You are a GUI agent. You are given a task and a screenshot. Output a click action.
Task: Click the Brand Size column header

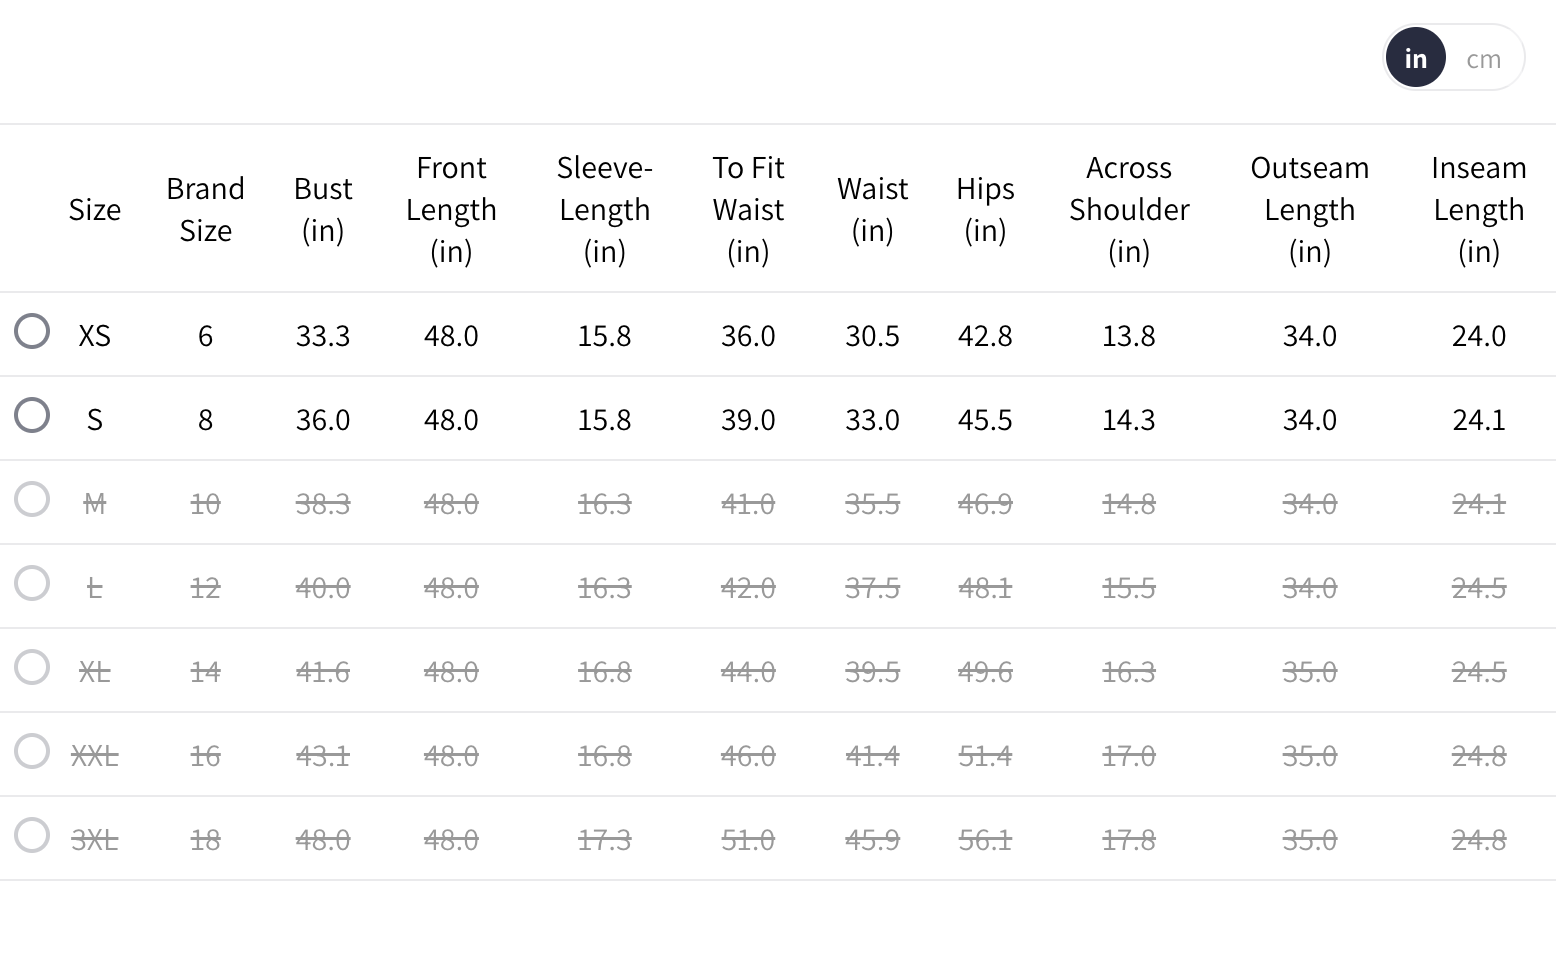tap(205, 210)
